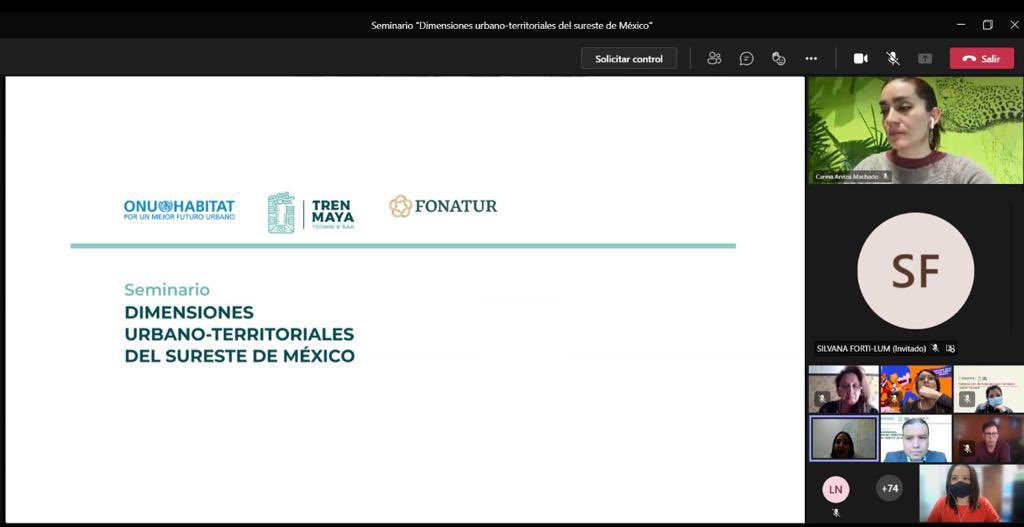Select the tile of the person in red with a black mask
Image resolution: width=1024 pixels, height=527 pixels.
[971, 493]
